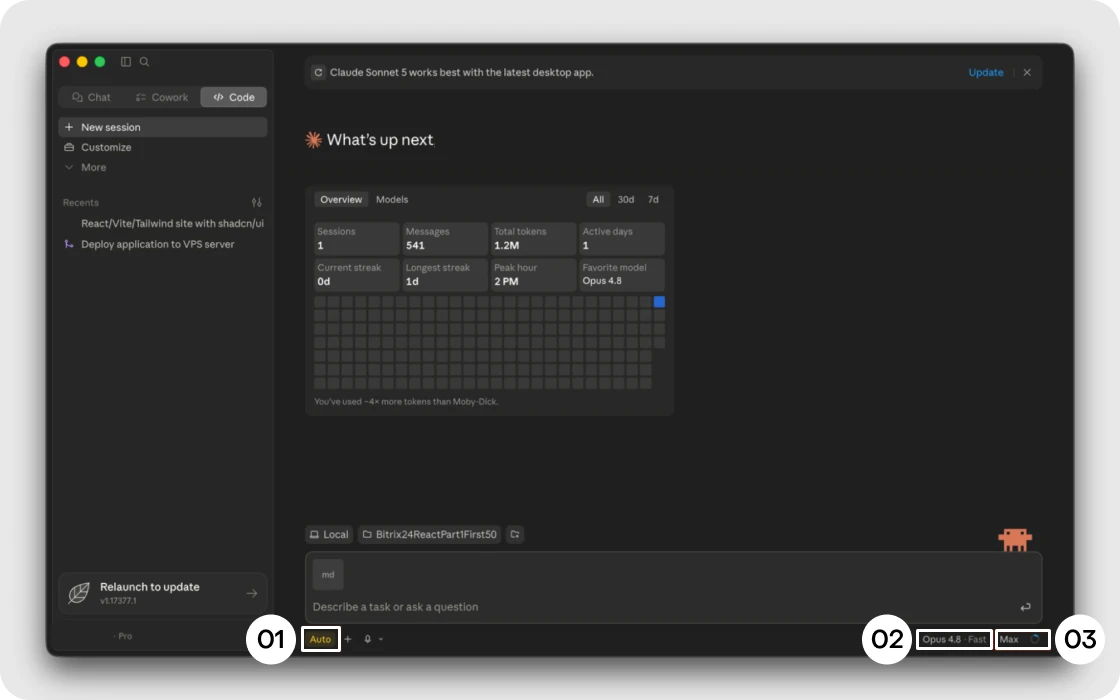The height and width of the screenshot is (700, 1120).
Task: Click the Update link in banner
Action: tap(986, 72)
